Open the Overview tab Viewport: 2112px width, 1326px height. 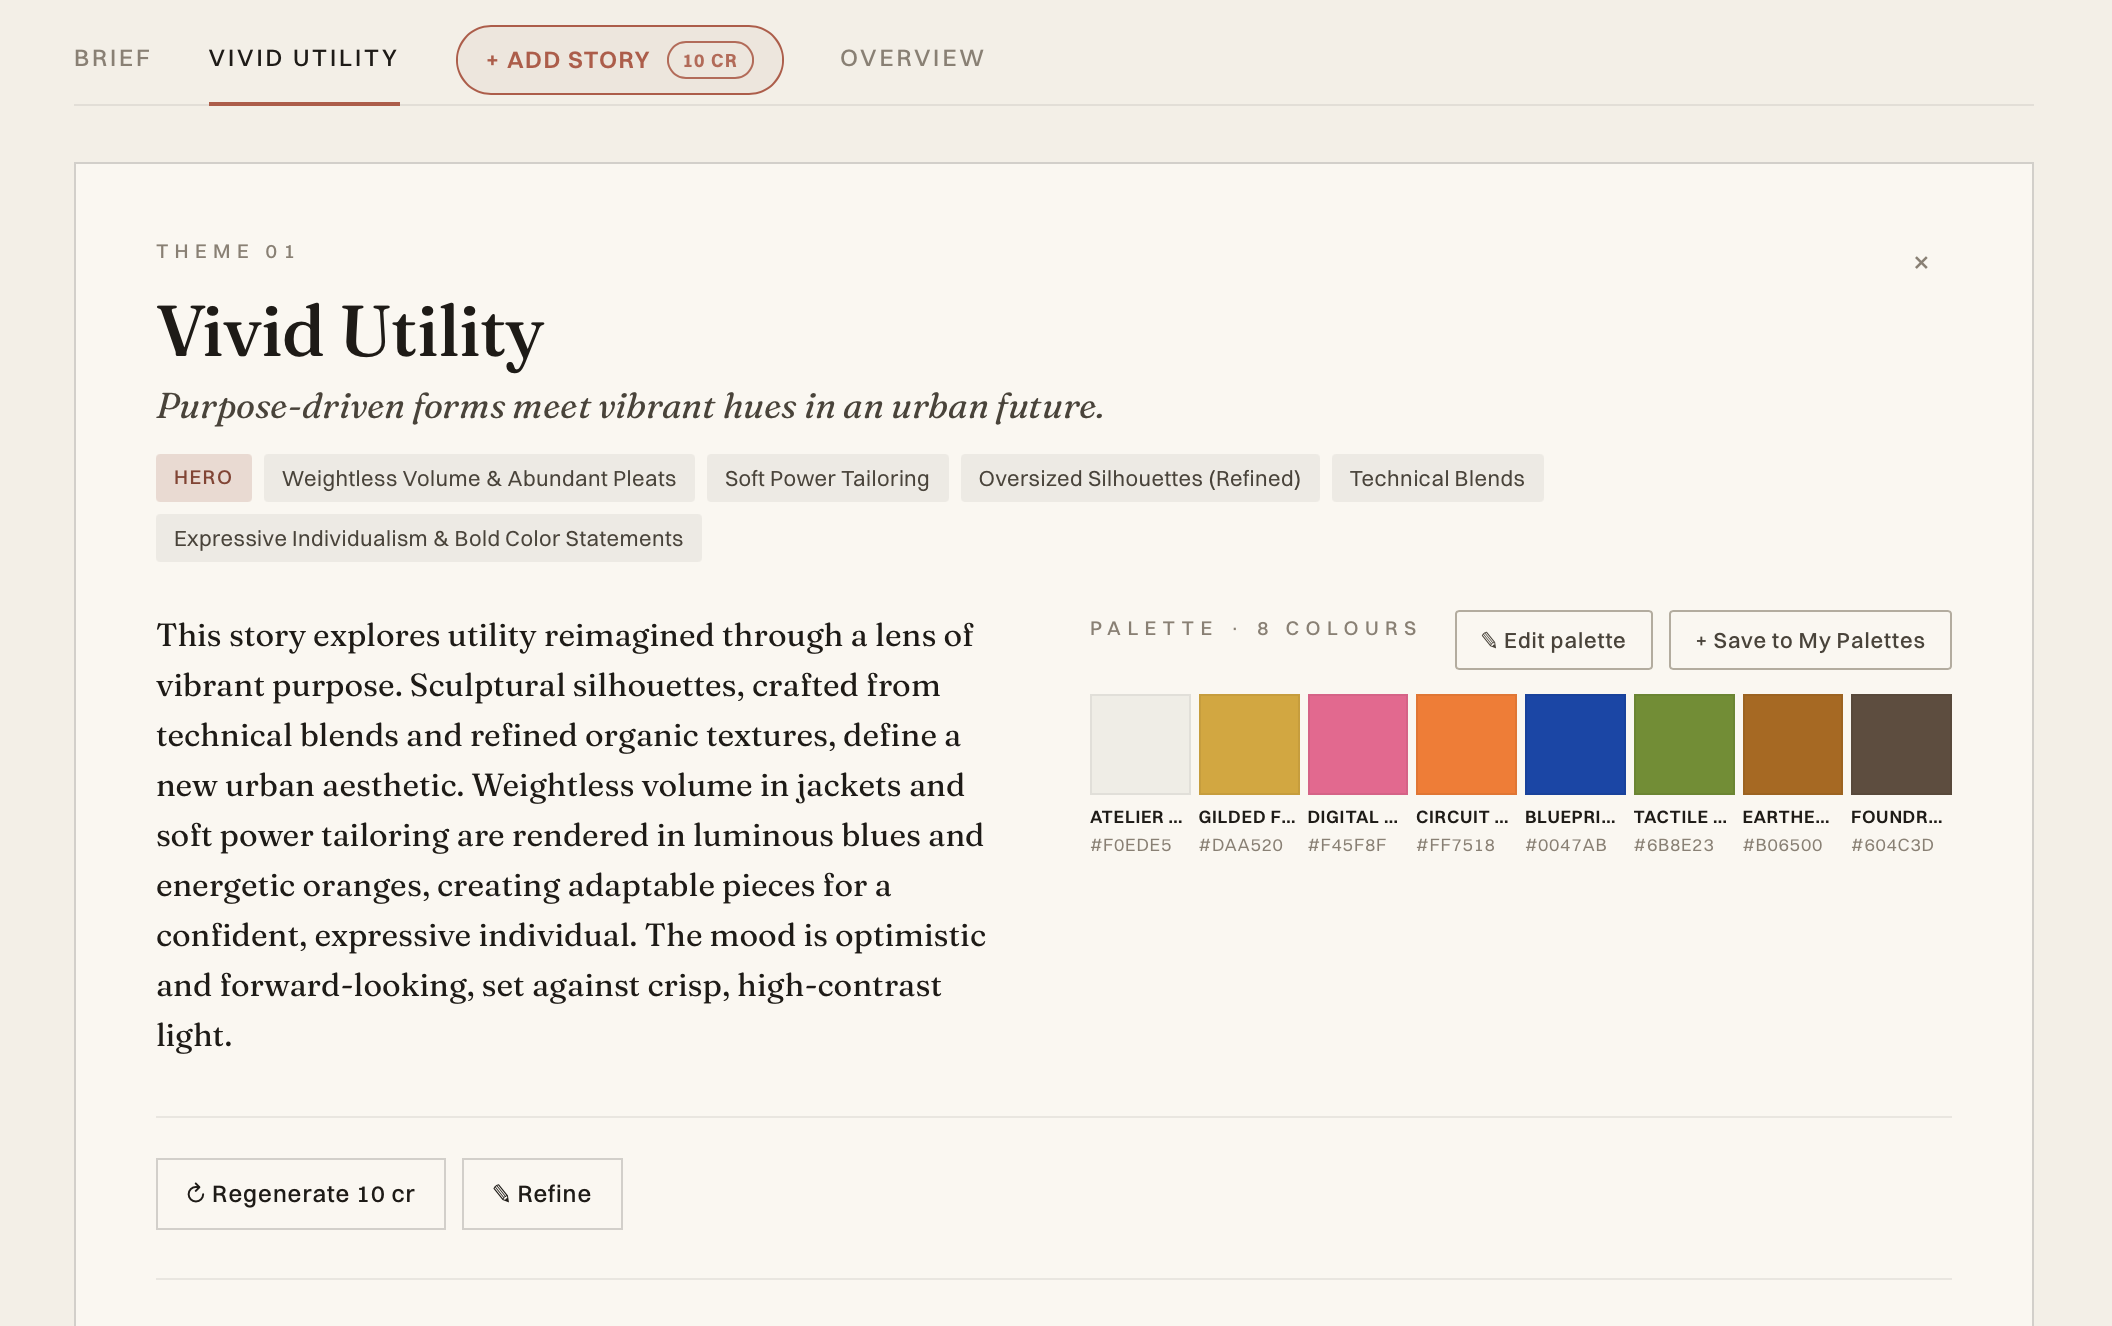click(x=912, y=58)
